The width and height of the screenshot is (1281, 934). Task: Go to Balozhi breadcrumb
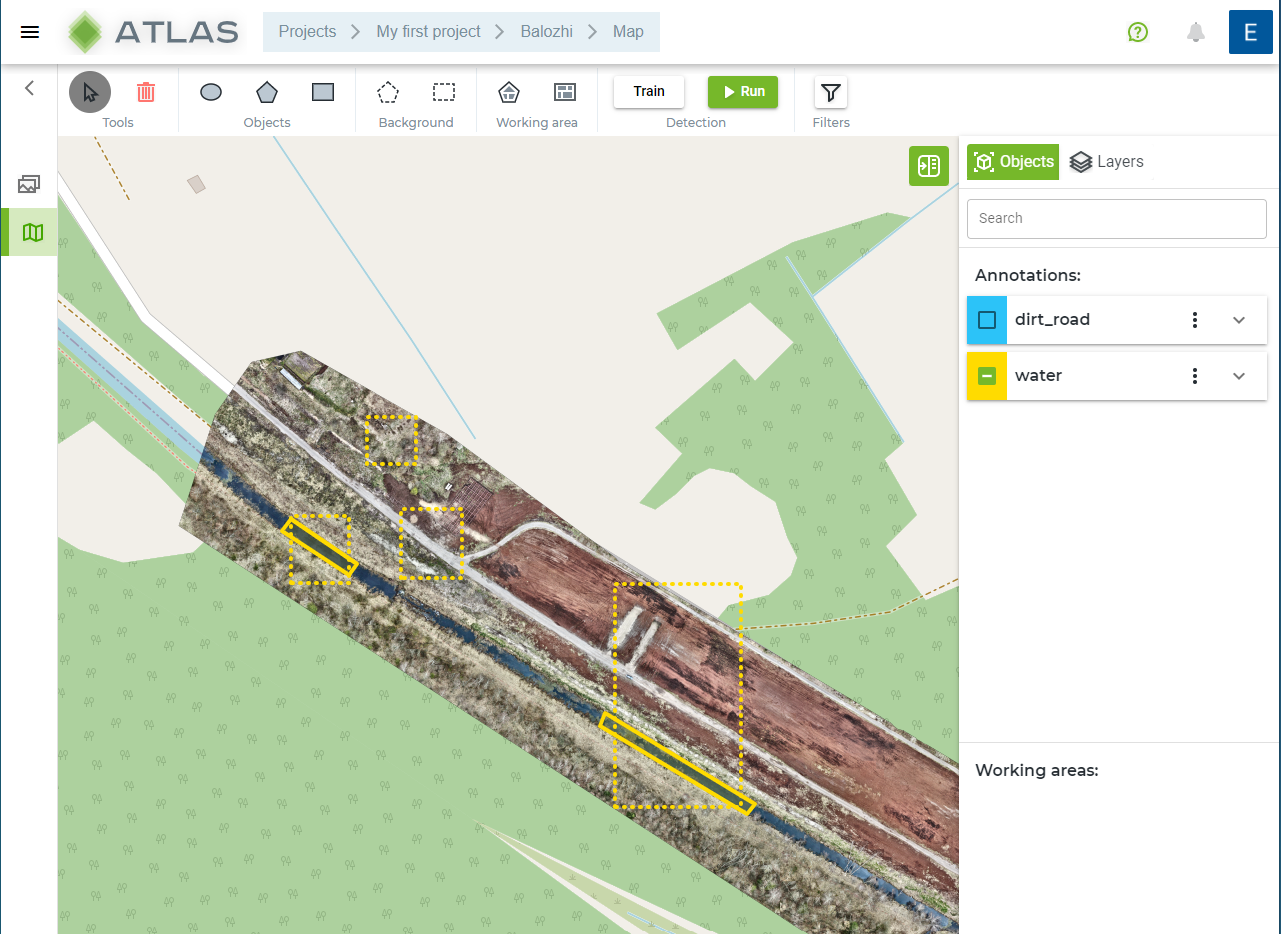546,32
